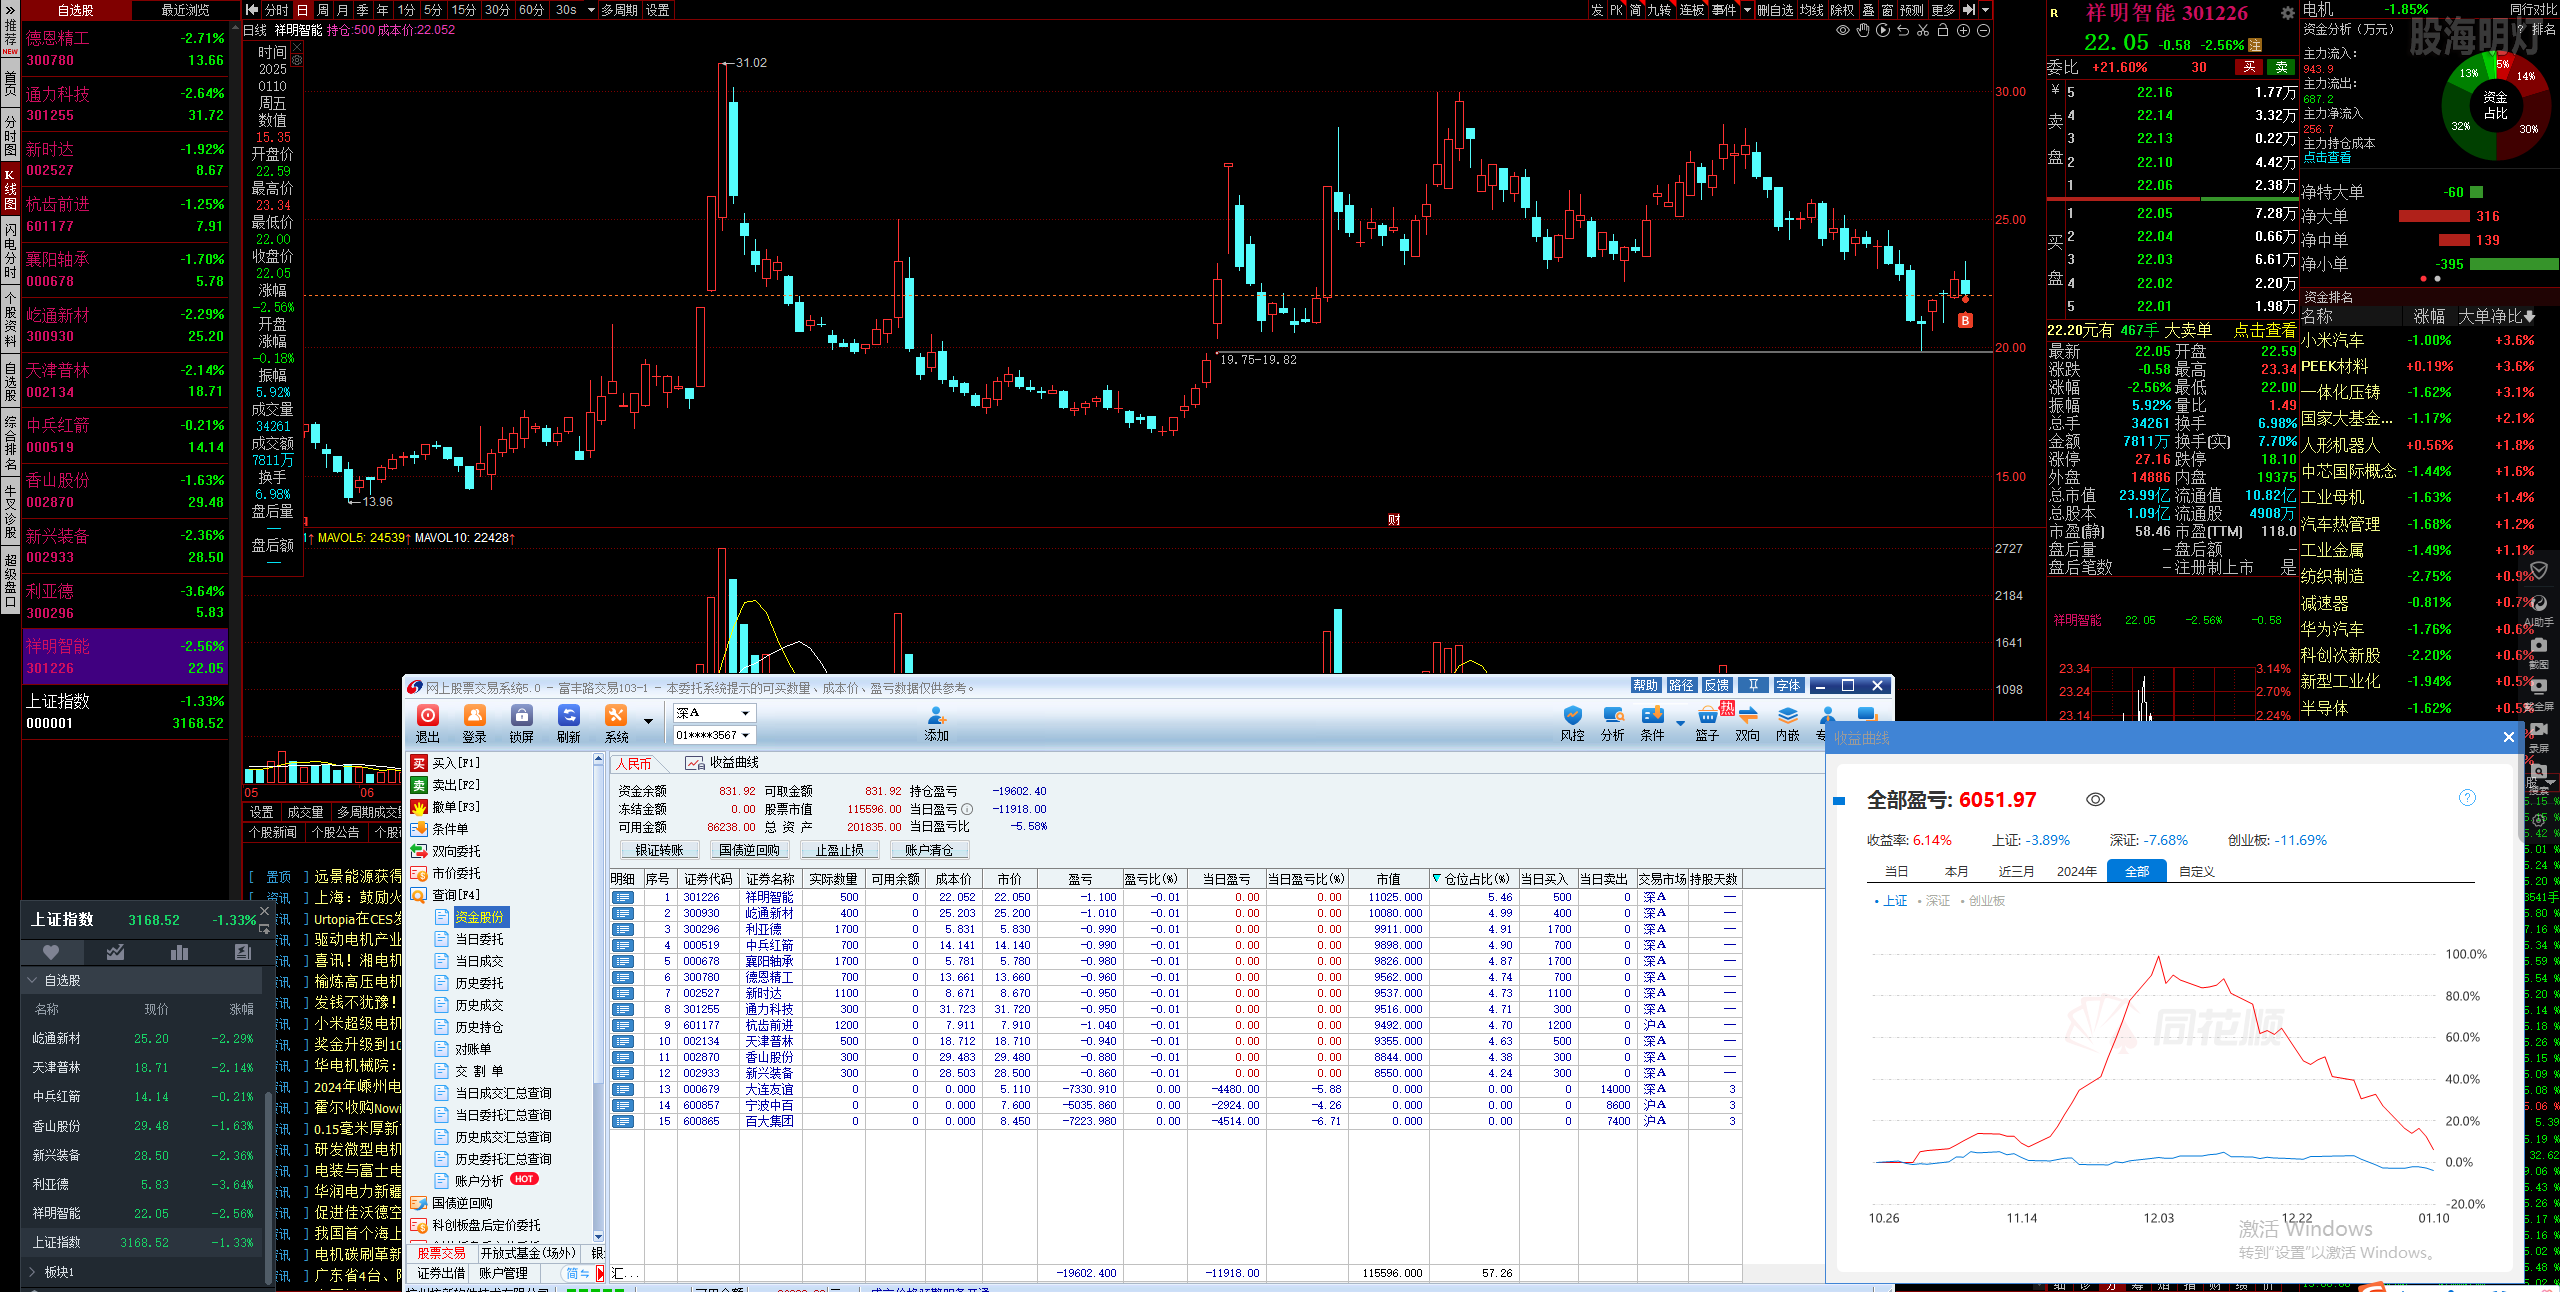Click the 刷新 refresh icon in trading window
This screenshot has height=1292, width=2560.
569,724
